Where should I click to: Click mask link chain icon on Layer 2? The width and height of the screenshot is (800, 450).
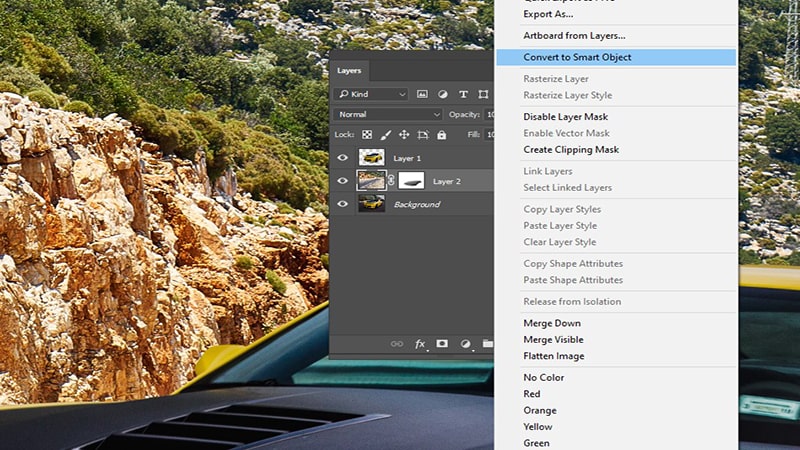point(391,181)
